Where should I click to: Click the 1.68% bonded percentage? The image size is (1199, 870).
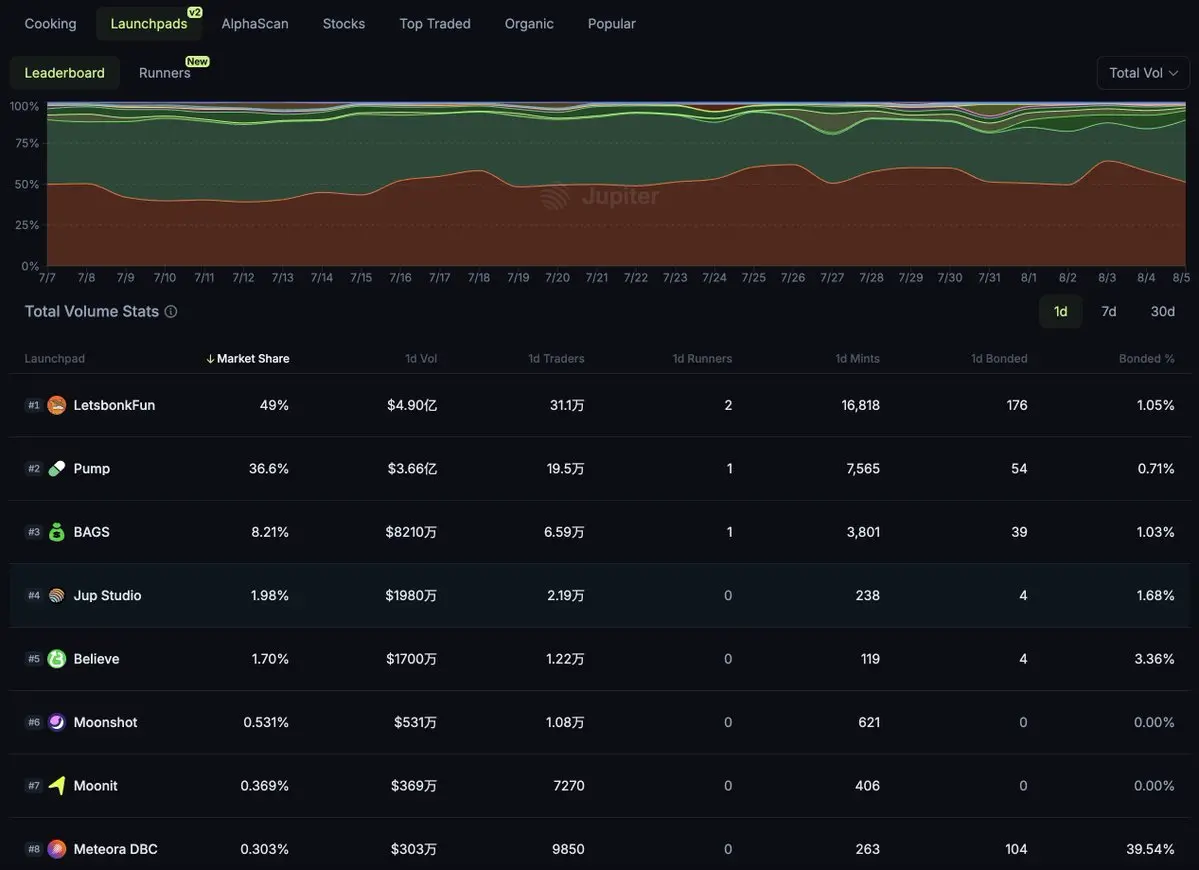(1155, 596)
